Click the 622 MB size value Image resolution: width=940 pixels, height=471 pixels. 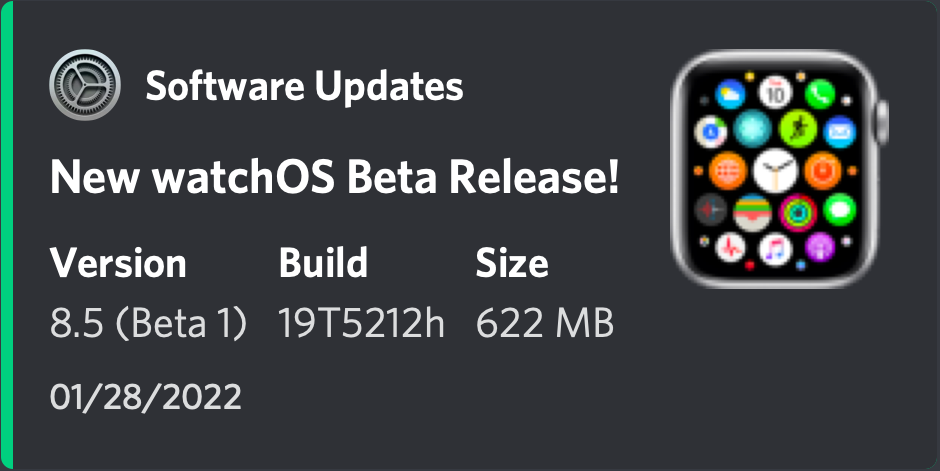(545, 324)
